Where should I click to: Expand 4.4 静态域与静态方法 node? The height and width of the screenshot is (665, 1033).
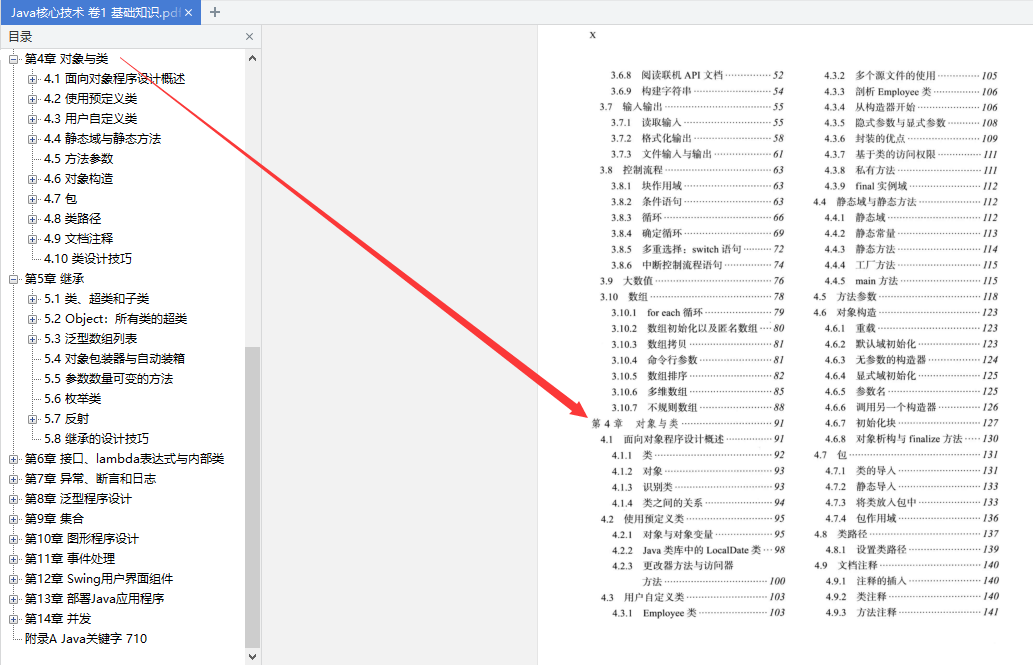32,139
